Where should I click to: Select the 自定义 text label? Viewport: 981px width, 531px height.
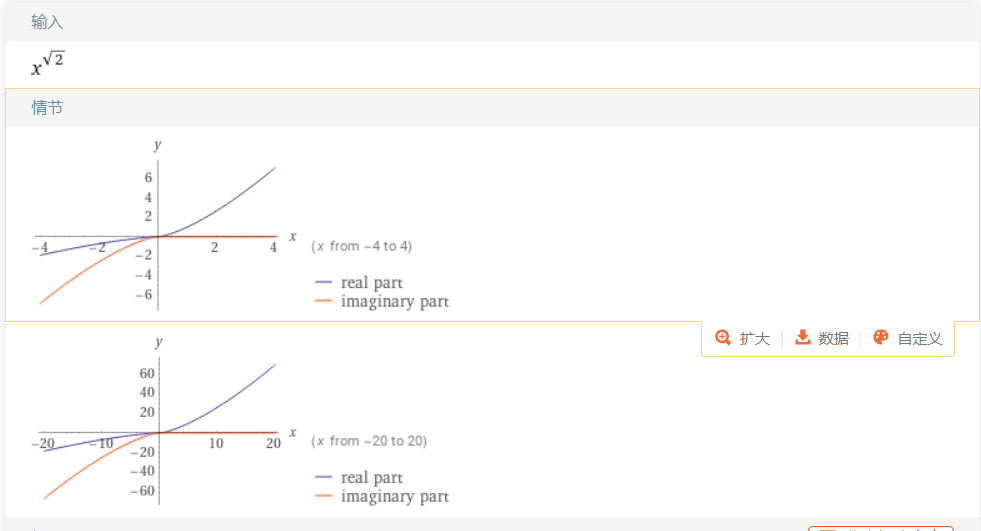(920, 338)
